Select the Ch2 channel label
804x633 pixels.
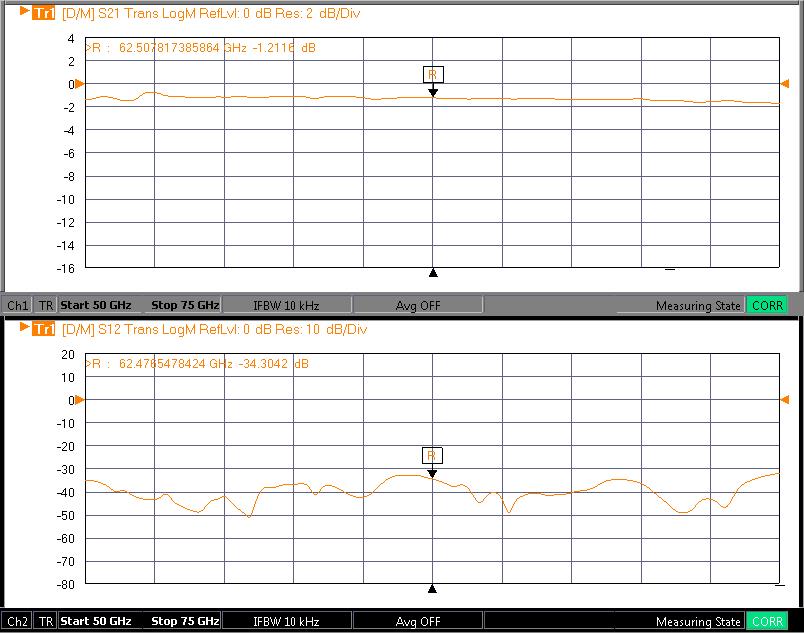point(18,621)
